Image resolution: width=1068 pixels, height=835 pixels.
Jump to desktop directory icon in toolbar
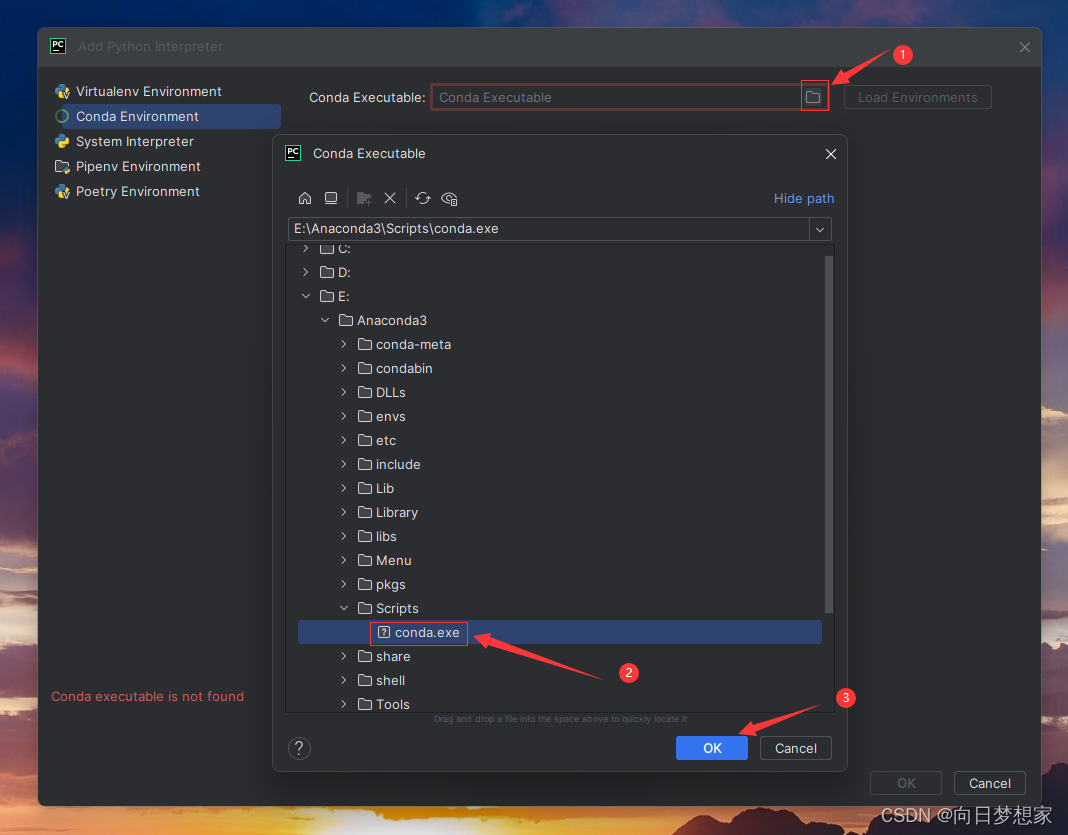[331, 198]
